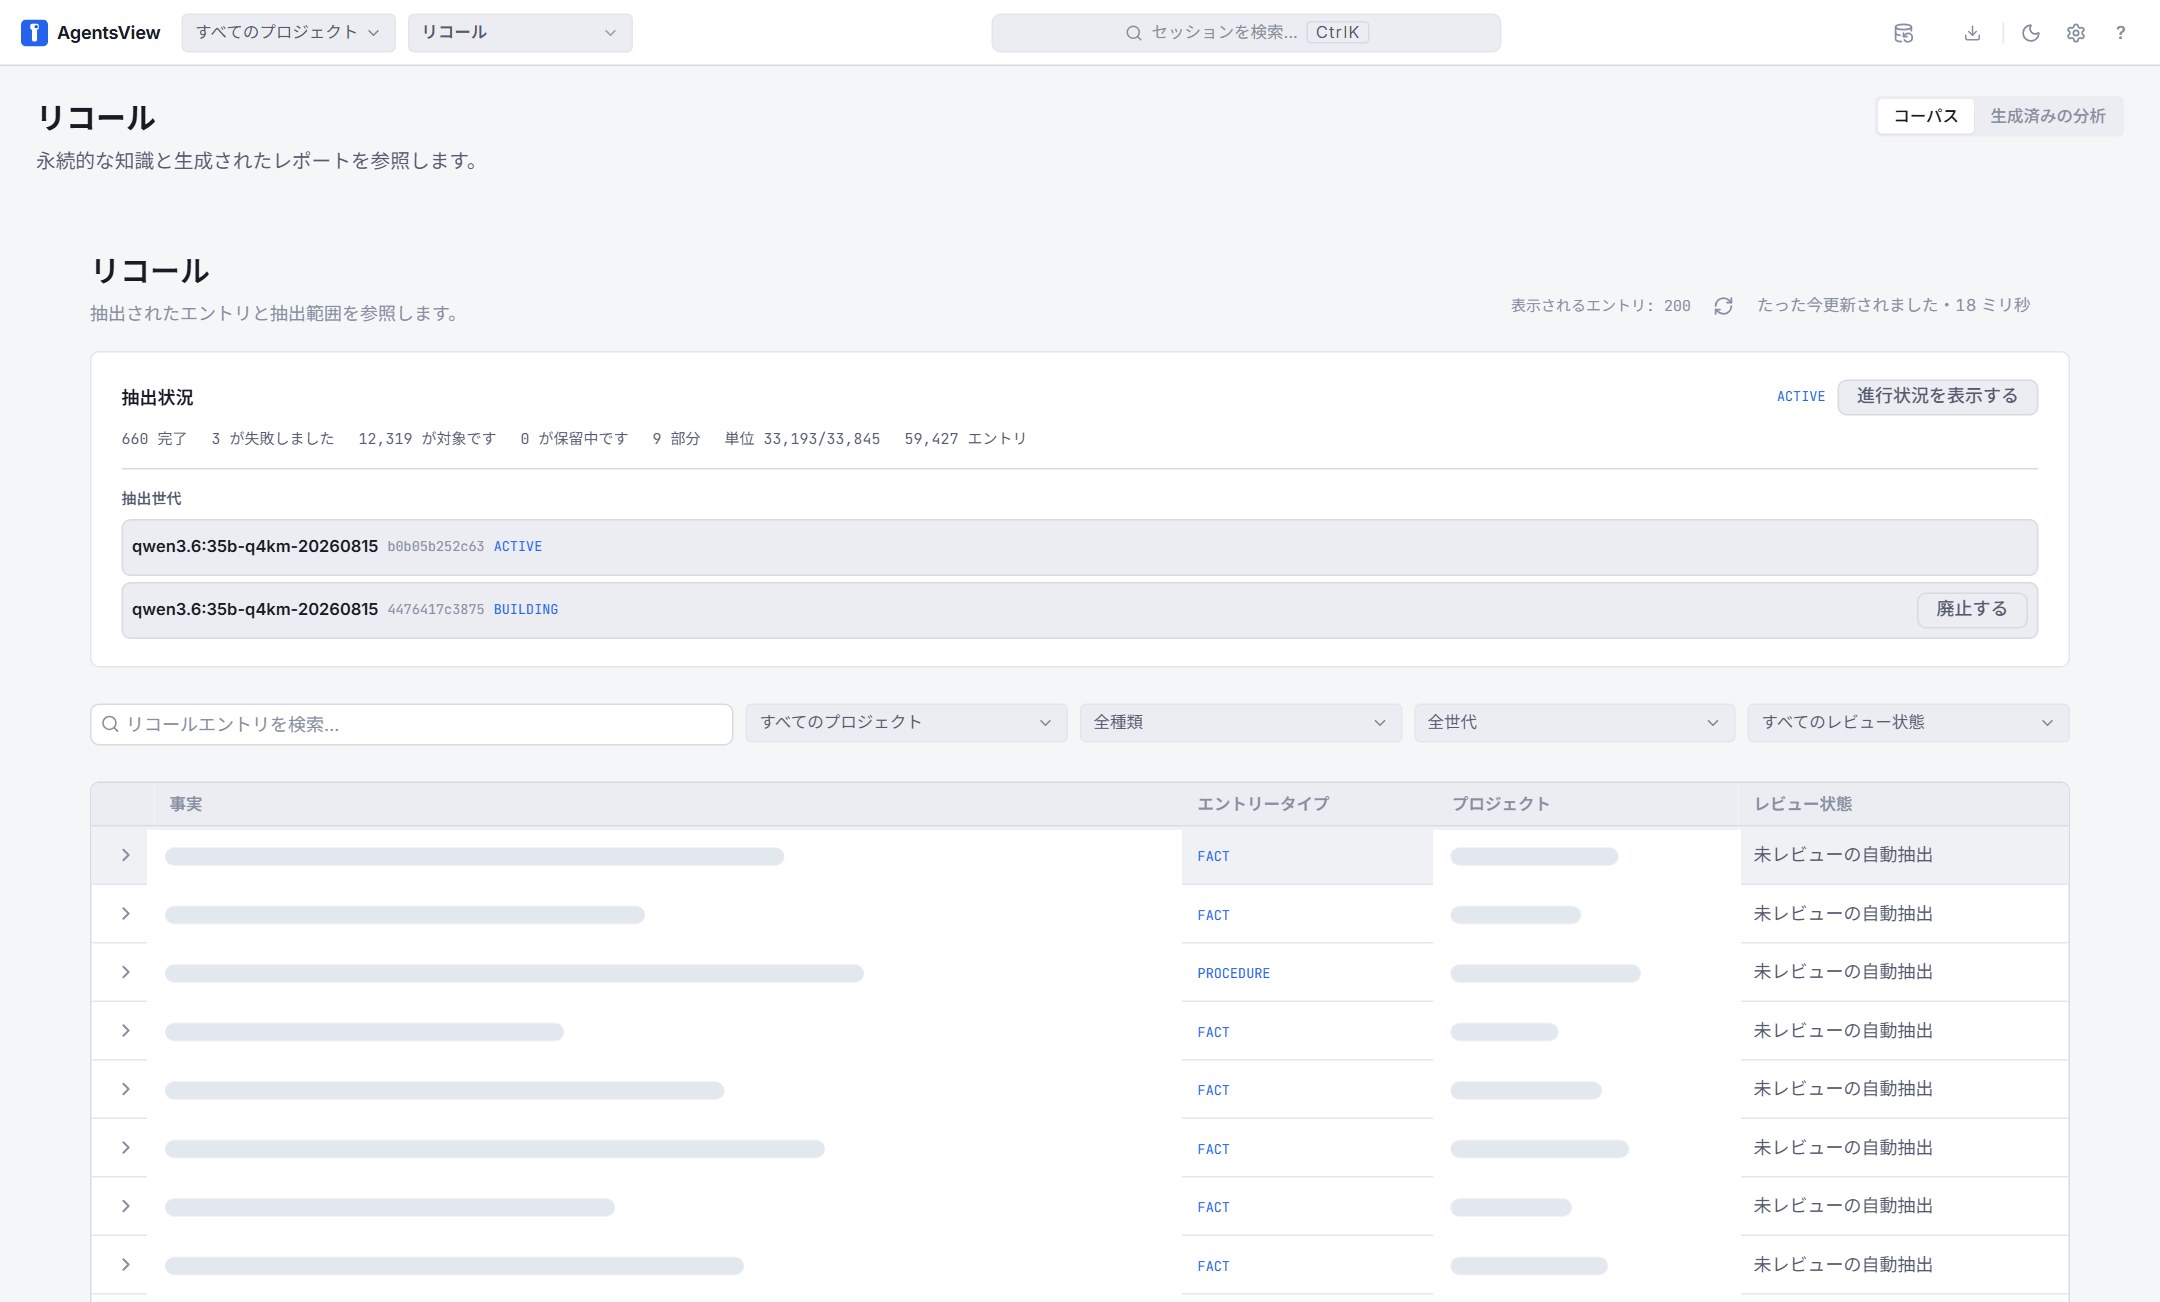Expand the PROCEDURE row chevron

click(x=125, y=972)
